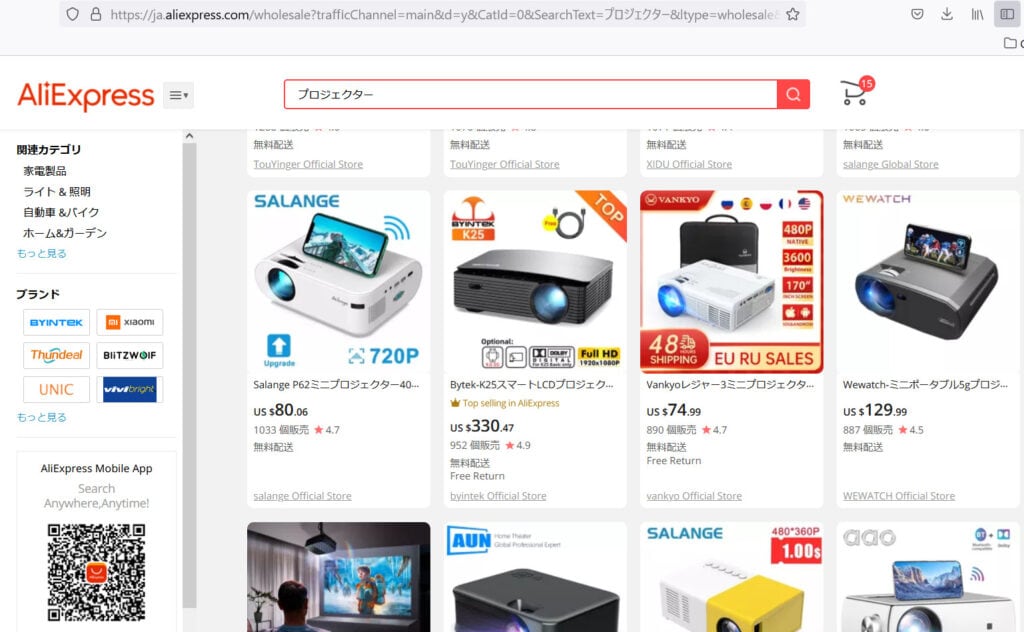
Task: Open Vankyo projector product thumbnail
Action: (731, 282)
